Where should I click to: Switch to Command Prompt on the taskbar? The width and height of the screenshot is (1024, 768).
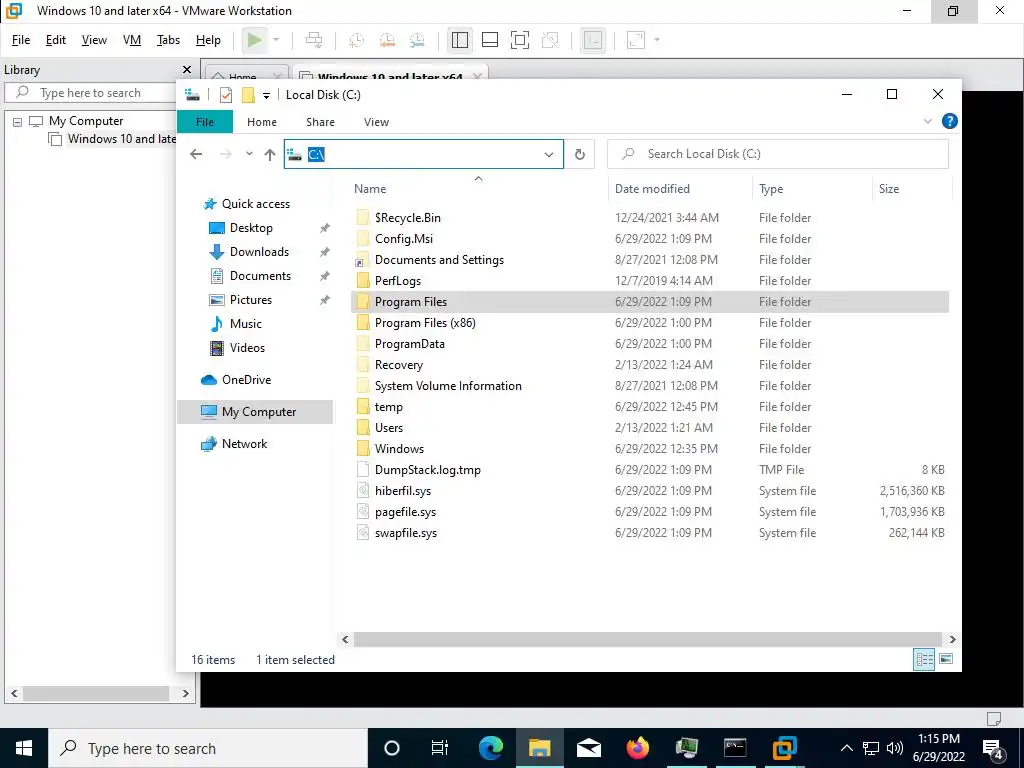click(735, 748)
